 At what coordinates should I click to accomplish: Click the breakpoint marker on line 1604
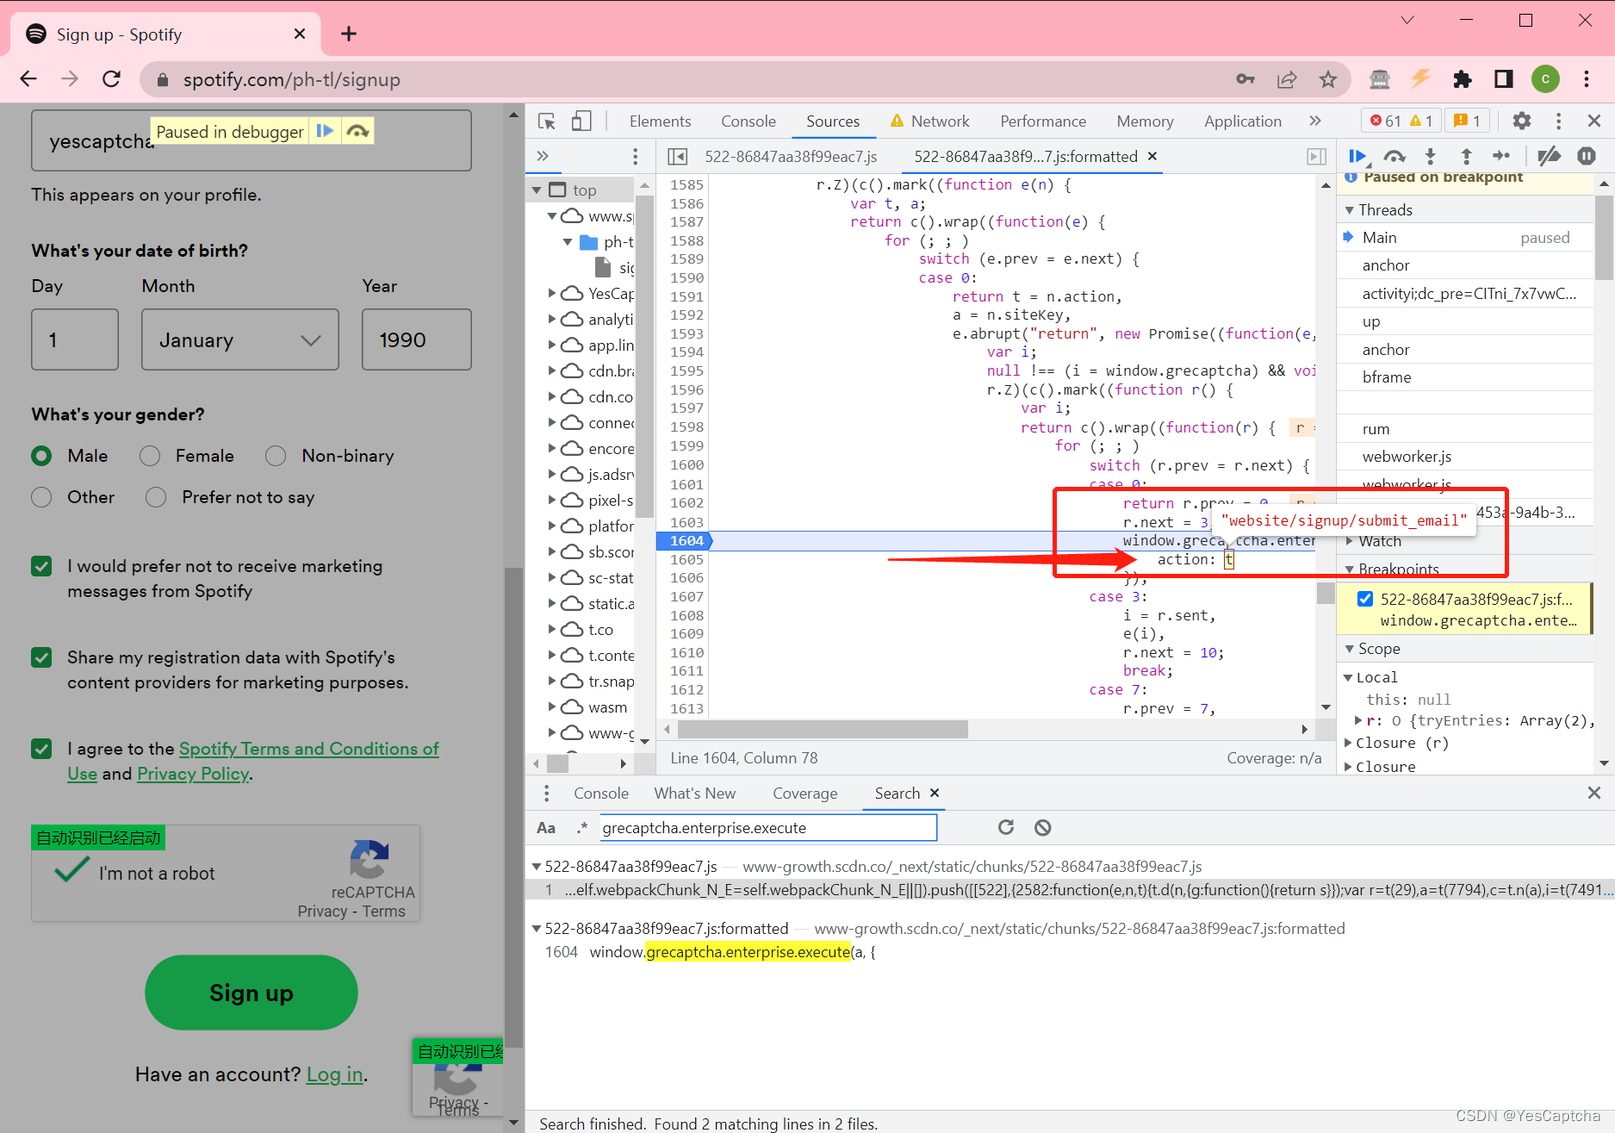(685, 541)
